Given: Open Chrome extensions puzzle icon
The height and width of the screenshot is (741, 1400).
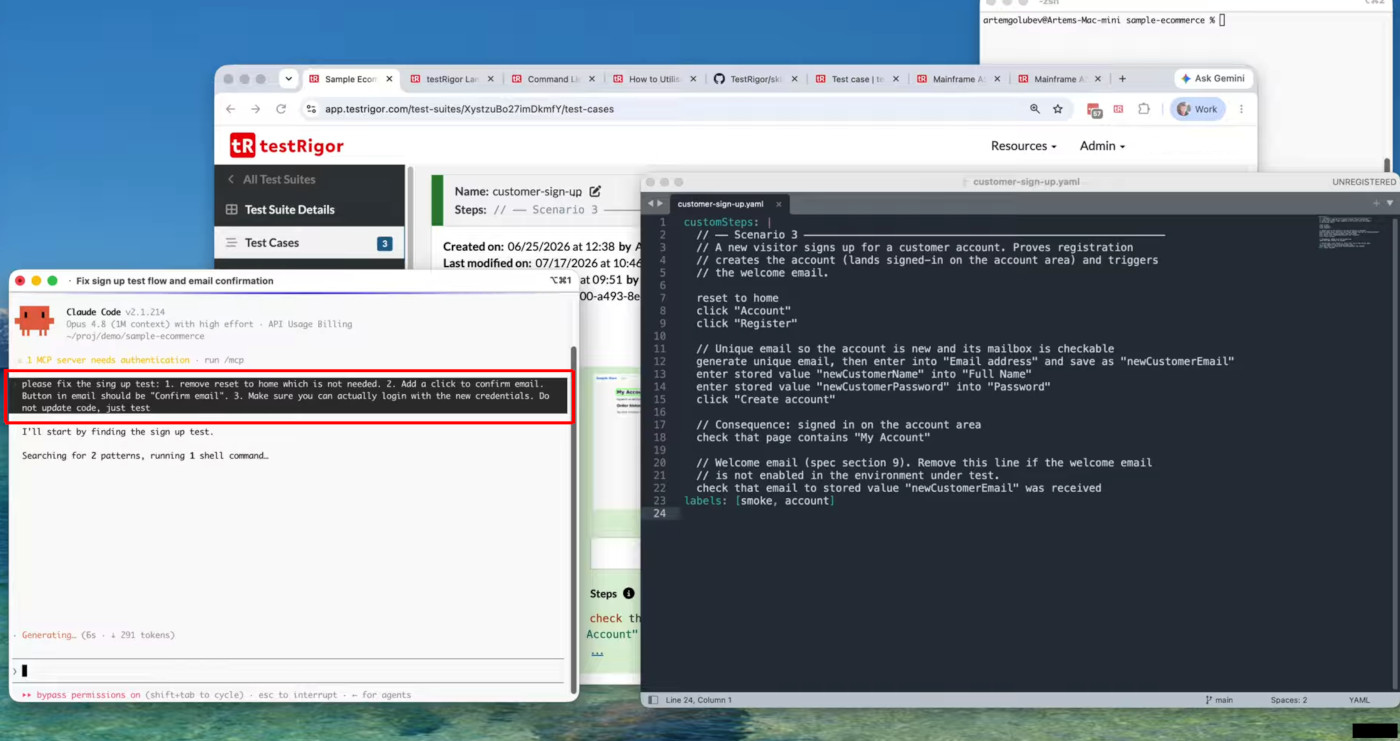Looking at the screenshot, I should (x=1144, y=109).
